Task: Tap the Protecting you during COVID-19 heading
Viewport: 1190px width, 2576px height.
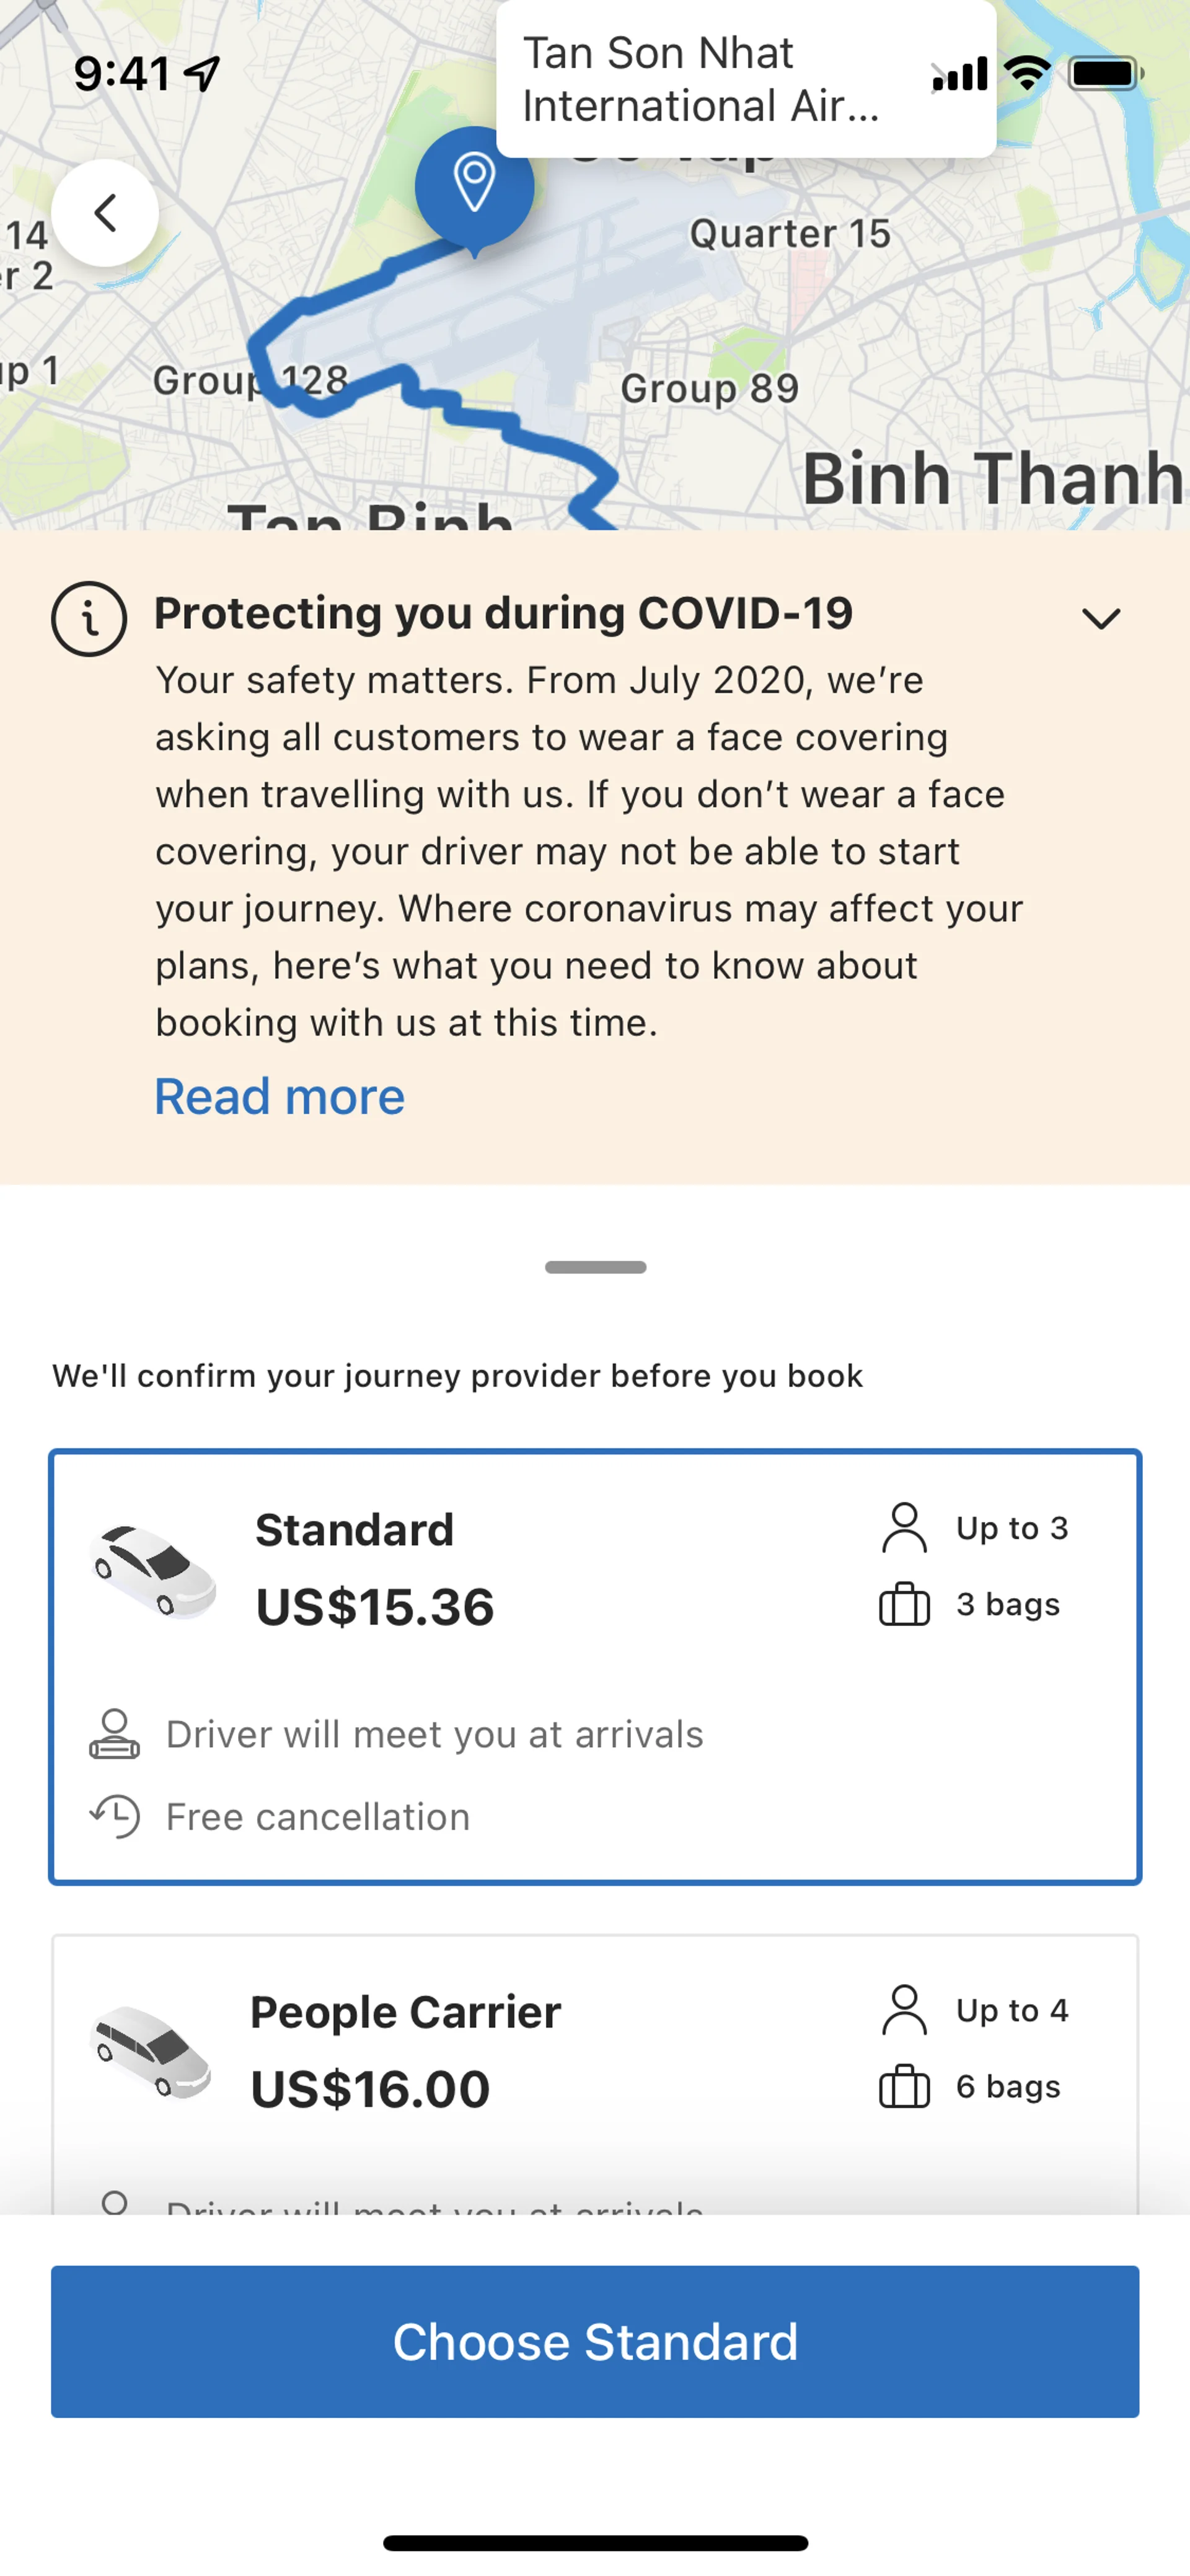Action: 503,613
